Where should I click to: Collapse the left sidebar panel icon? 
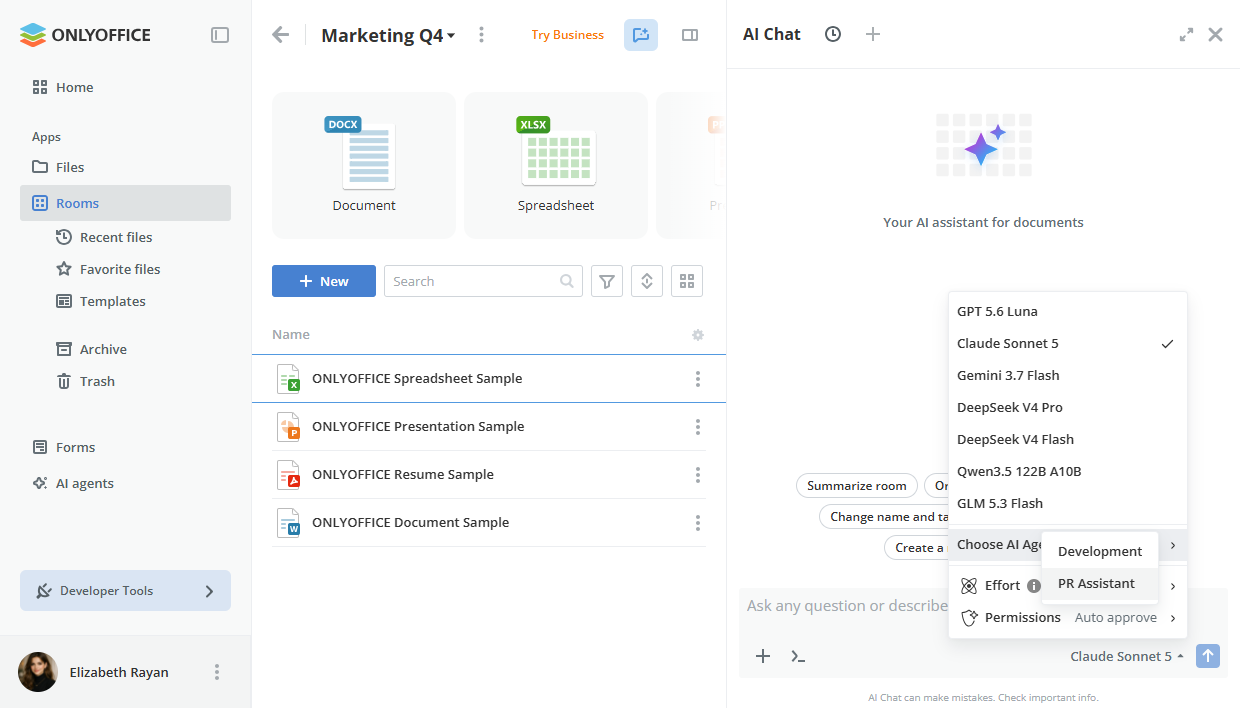[220, 35]
